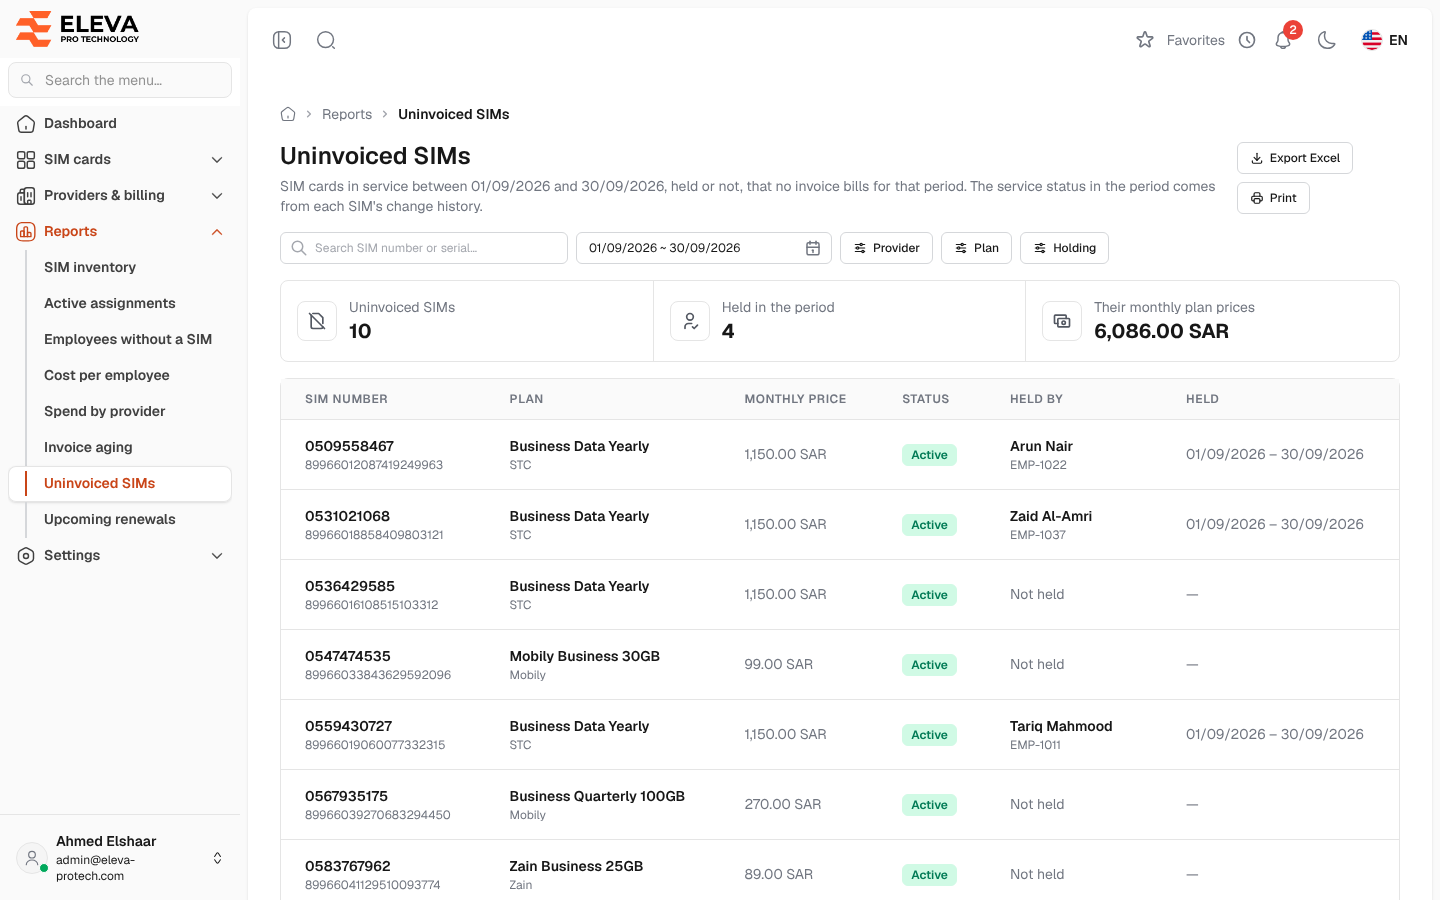Open SIM inventory report
Image resolution: width=1440 pixels, height=900 pixels.
pos(90,267)
